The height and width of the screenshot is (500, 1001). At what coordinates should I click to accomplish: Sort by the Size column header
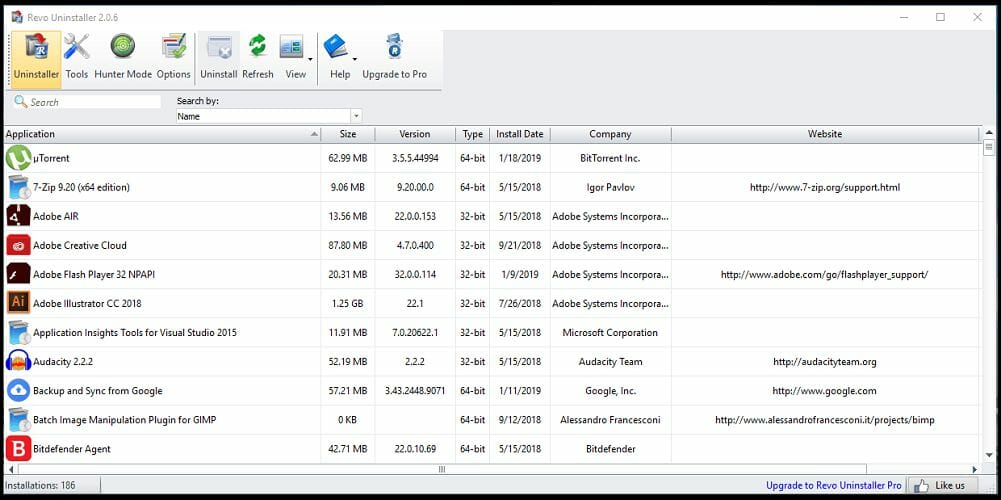pos(348,134)
